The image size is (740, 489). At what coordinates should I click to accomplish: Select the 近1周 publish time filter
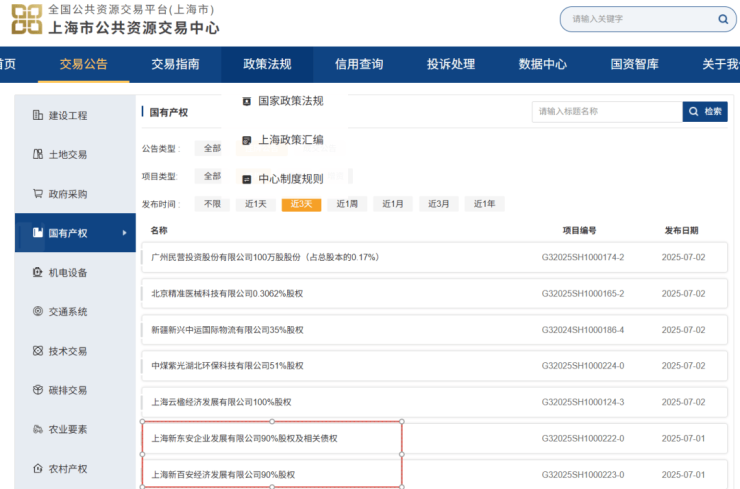347,204
